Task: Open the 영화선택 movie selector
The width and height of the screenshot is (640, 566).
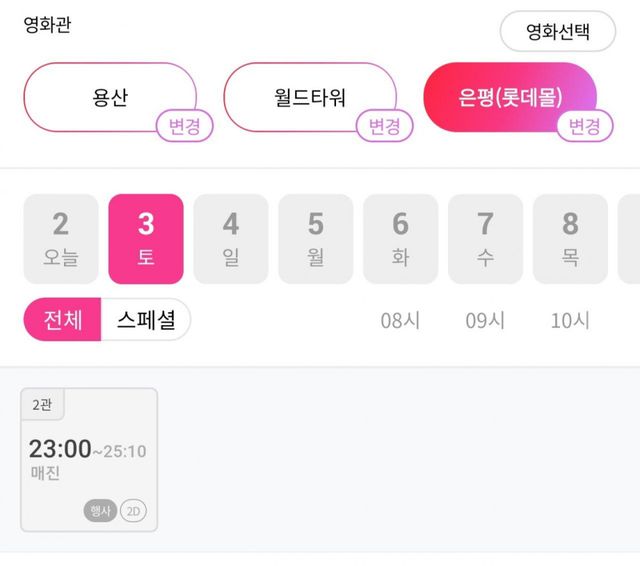Action: pos(558,32)
